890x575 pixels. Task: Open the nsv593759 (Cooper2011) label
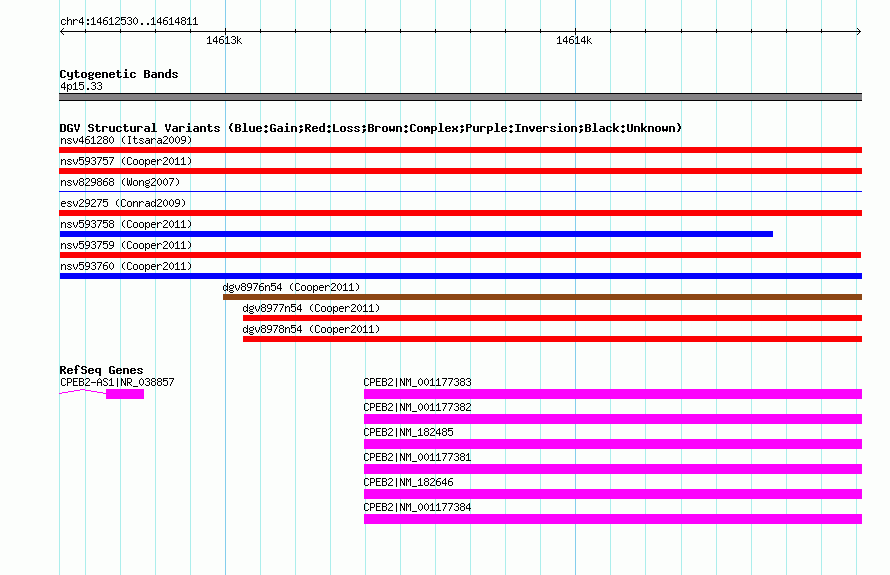point(126,245)
